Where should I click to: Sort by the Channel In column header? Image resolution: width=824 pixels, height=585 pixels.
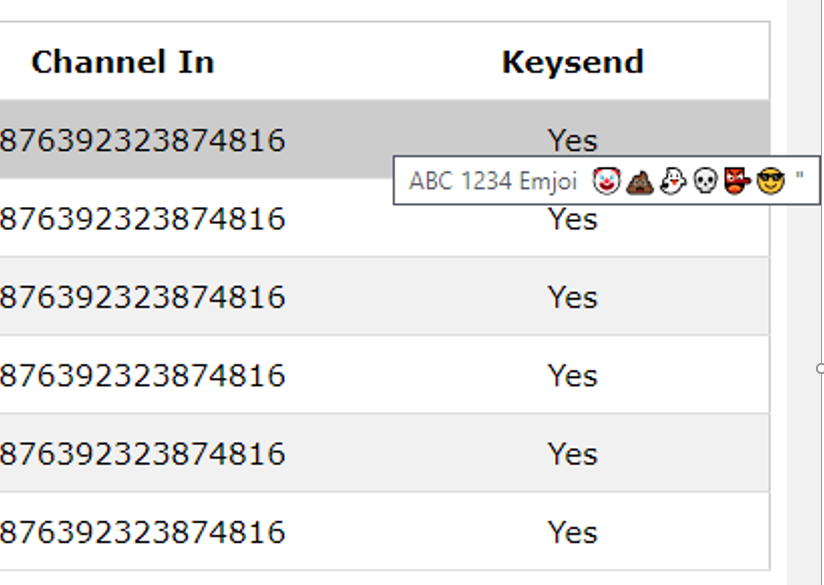[122, 62]
